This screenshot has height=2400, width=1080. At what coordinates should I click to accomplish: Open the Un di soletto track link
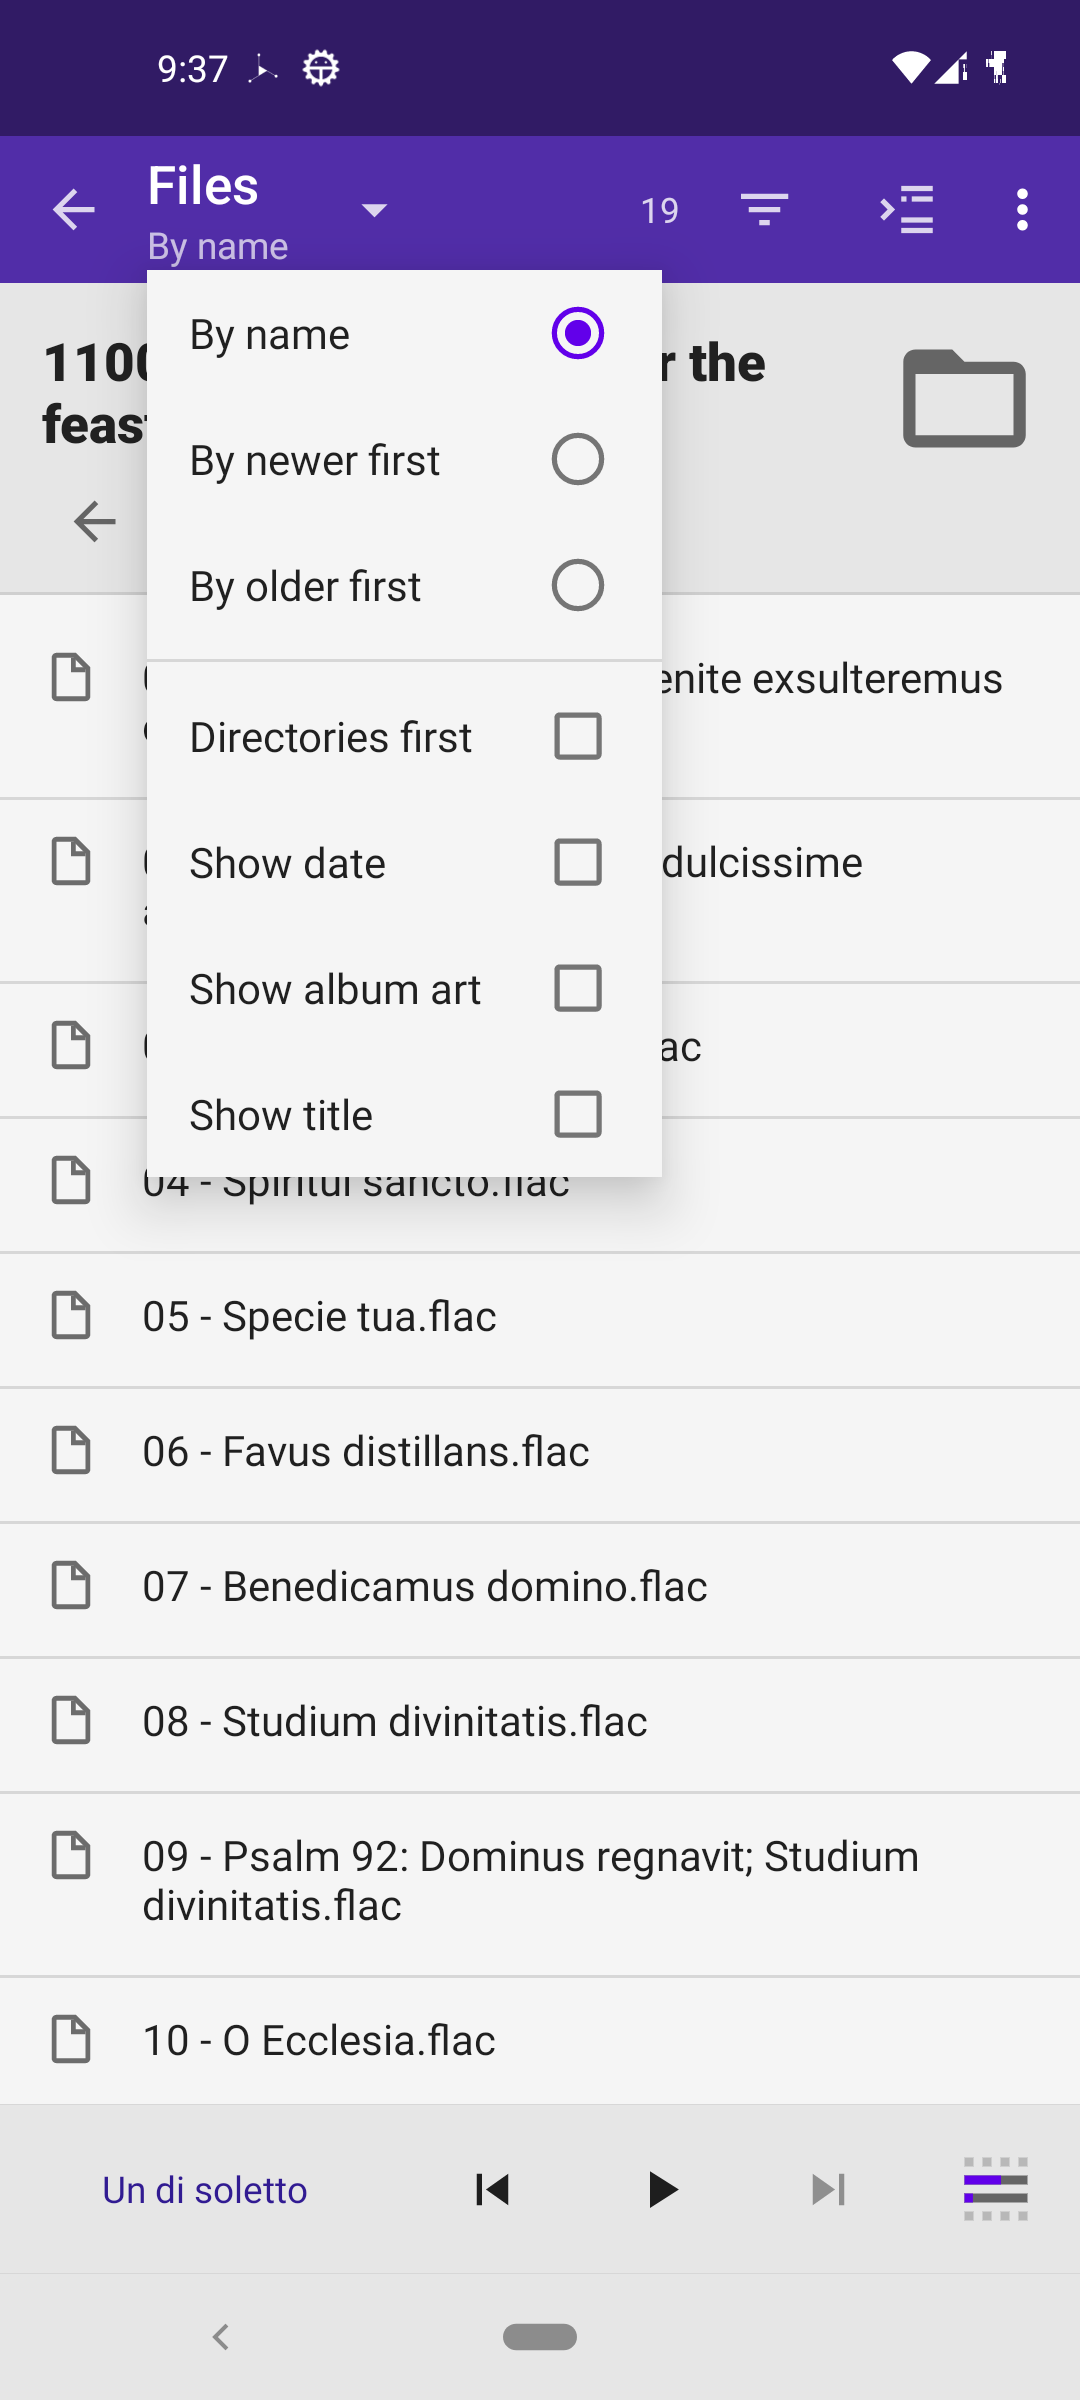tap(205, 2190)
